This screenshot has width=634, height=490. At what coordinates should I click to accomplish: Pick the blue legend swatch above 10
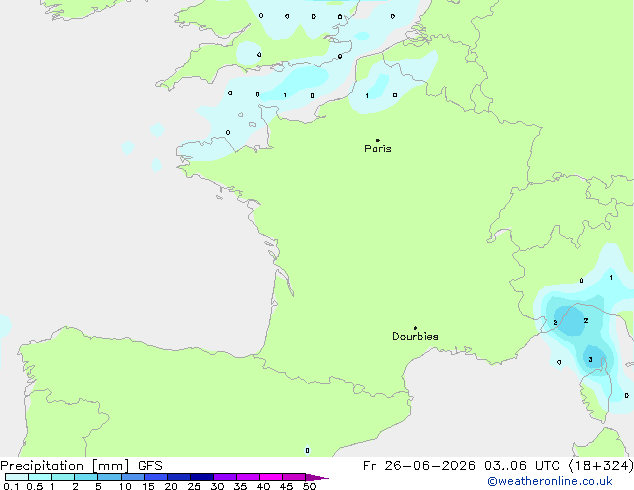(x=133, y=477)
